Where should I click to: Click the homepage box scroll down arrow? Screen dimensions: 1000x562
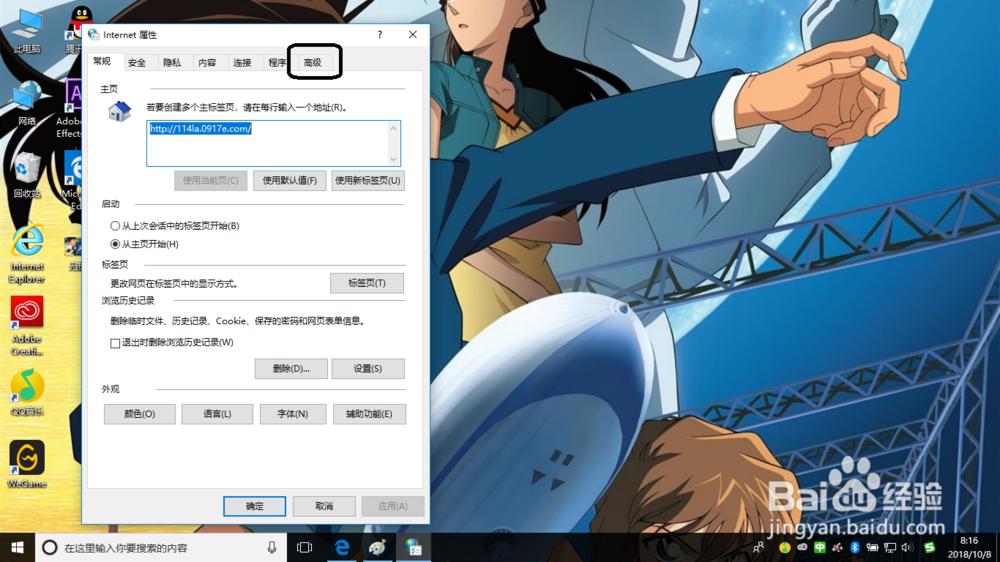[393, 159]
